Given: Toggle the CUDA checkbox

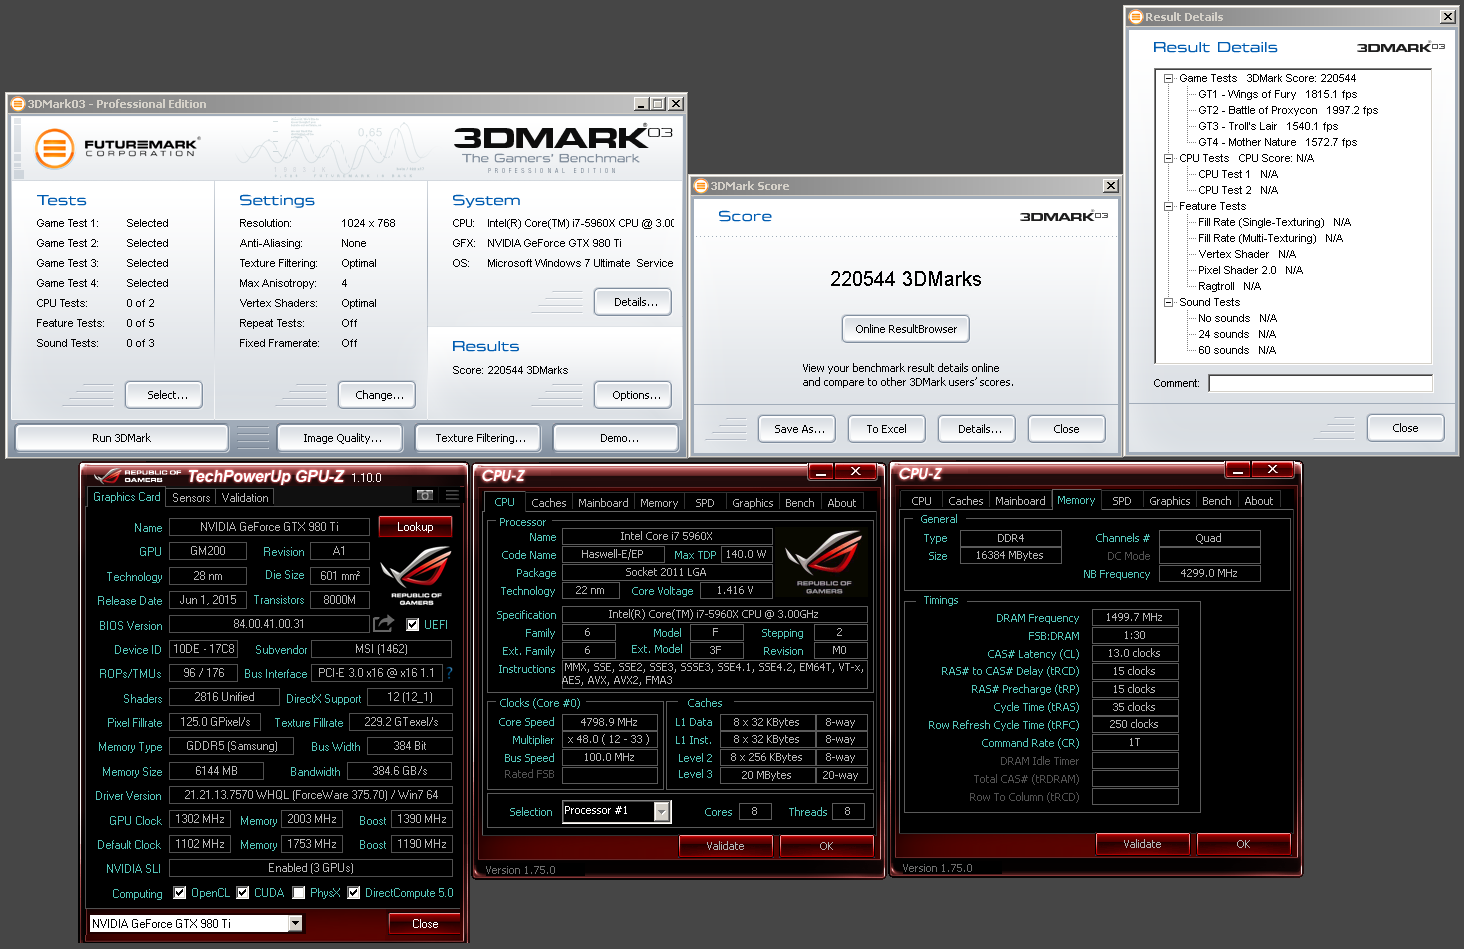Looking at the screenshot, I should pos(242,892).
